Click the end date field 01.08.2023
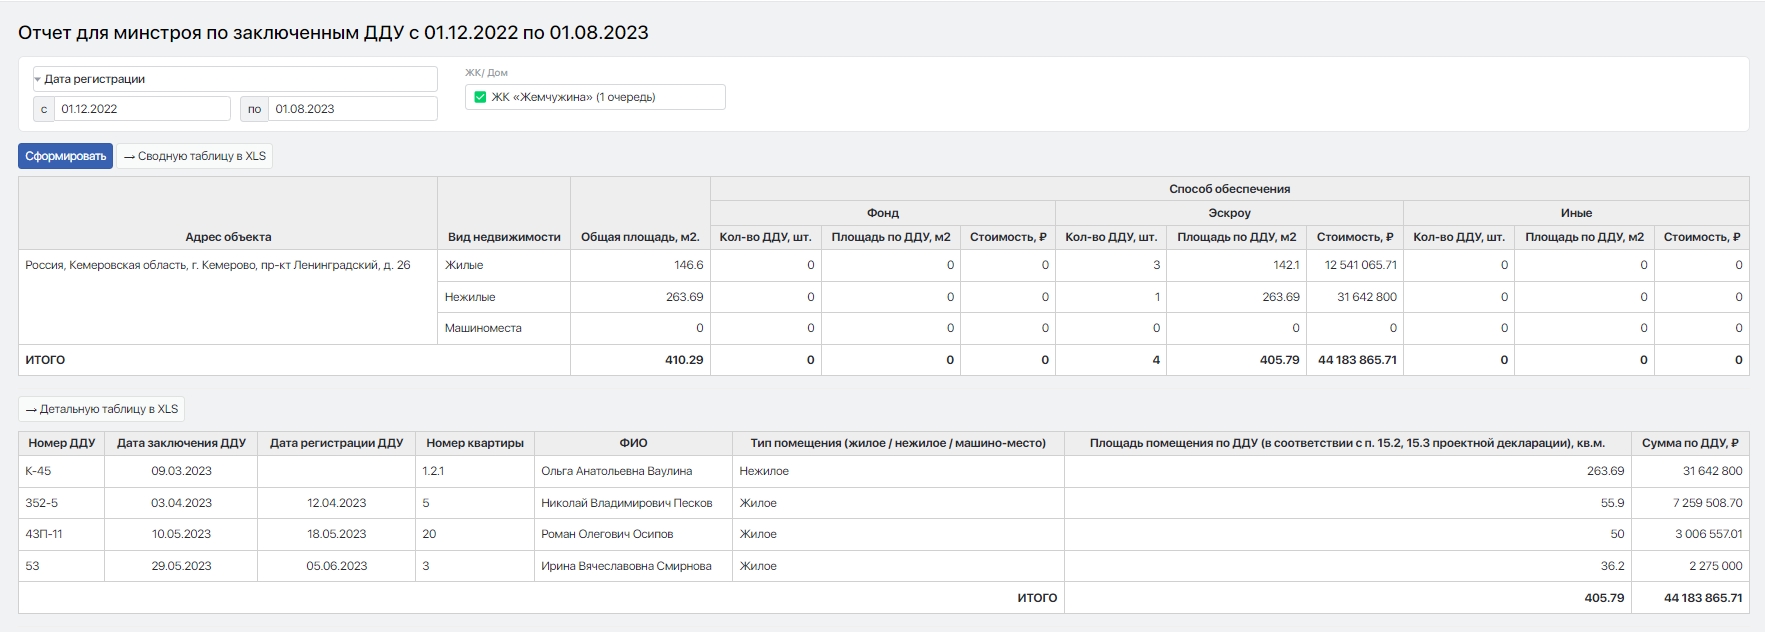 click(x=352, y=109)
